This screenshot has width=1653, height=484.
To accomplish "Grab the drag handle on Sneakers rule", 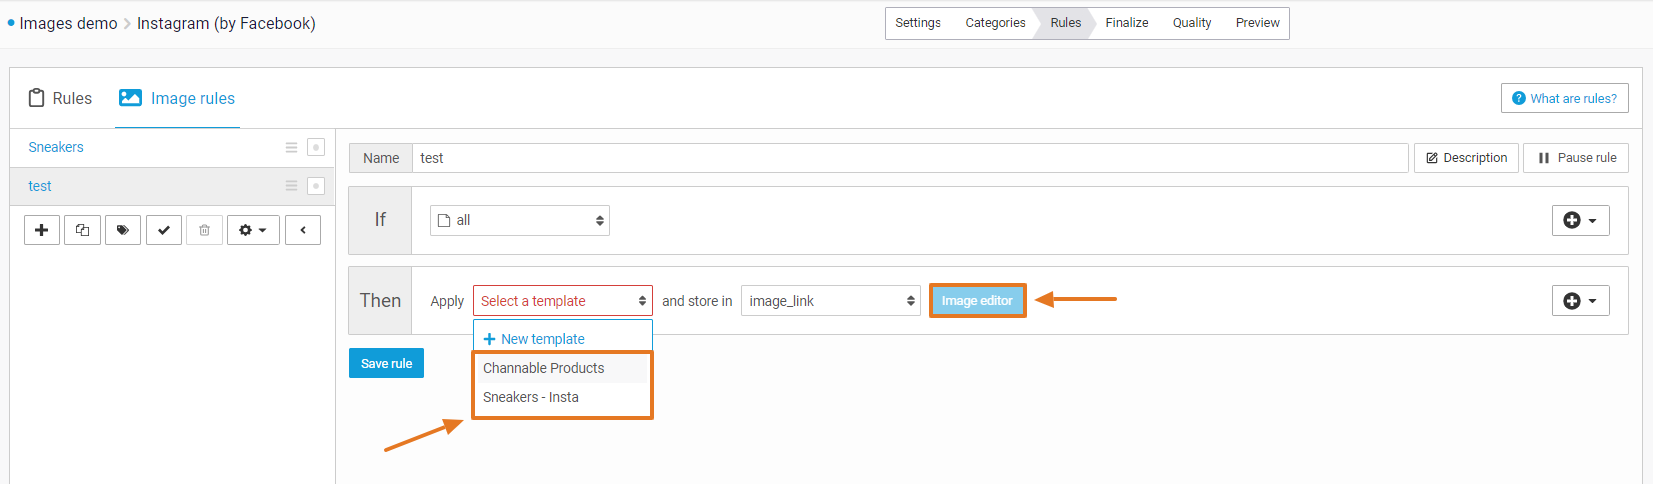I will tap(291, 147).
